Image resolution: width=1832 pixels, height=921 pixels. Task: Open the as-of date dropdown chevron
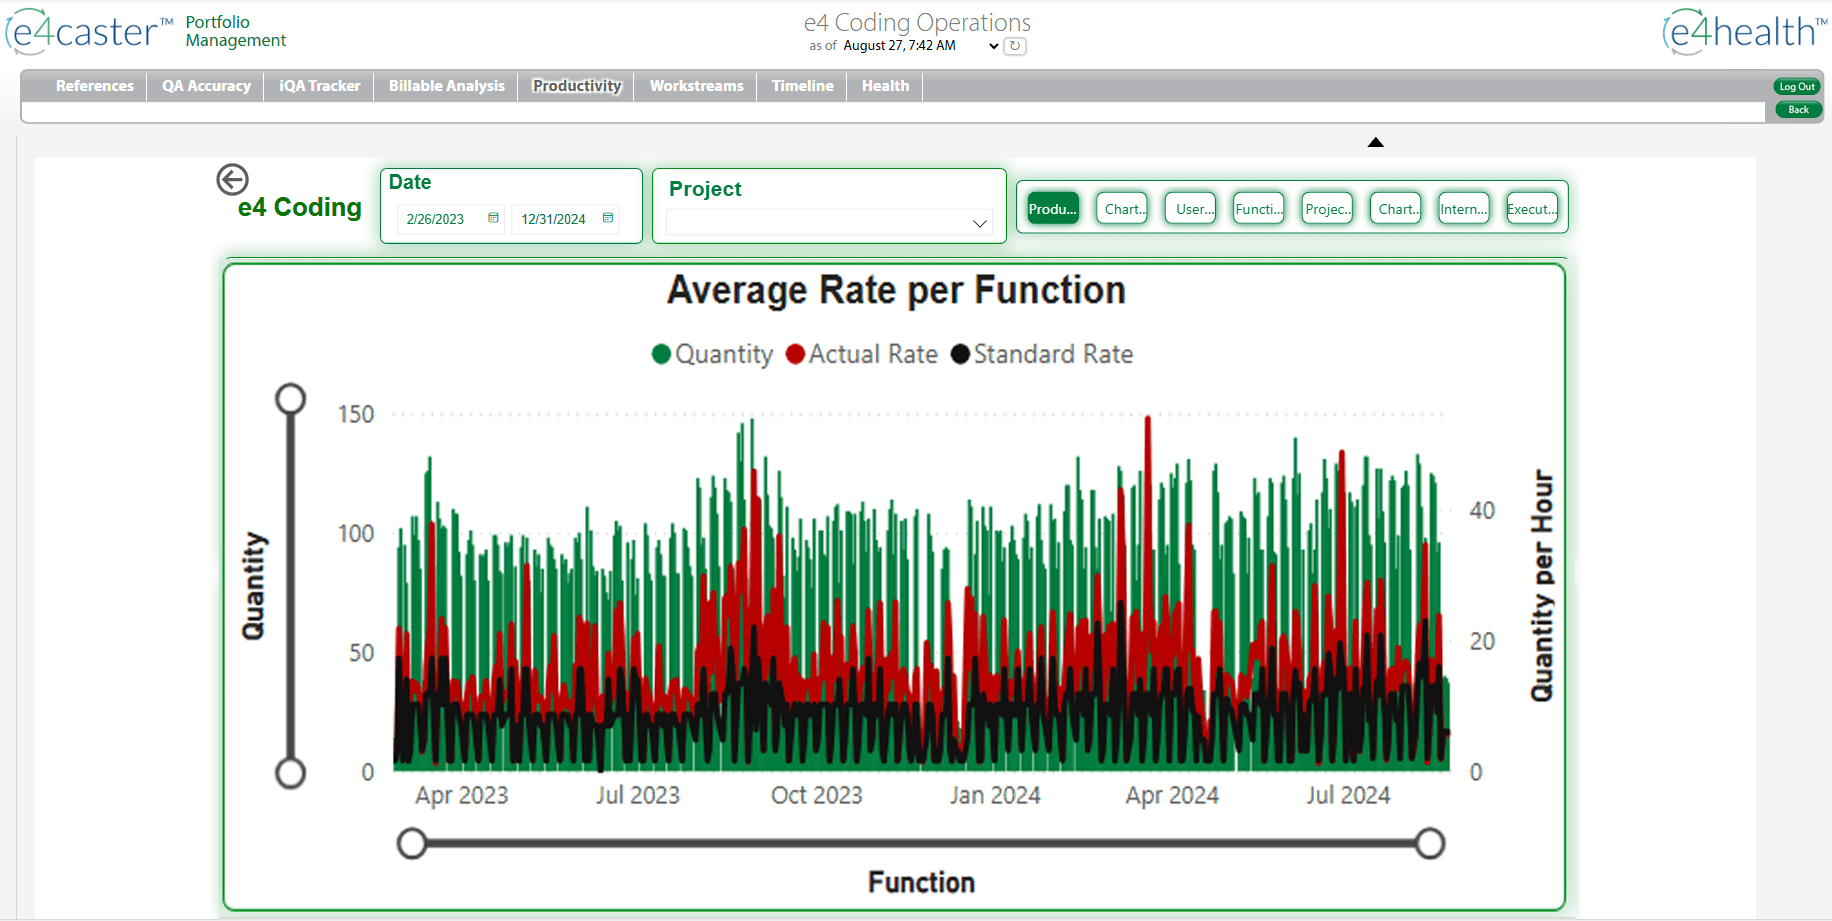pyautogui.click(x=993, y=46)
